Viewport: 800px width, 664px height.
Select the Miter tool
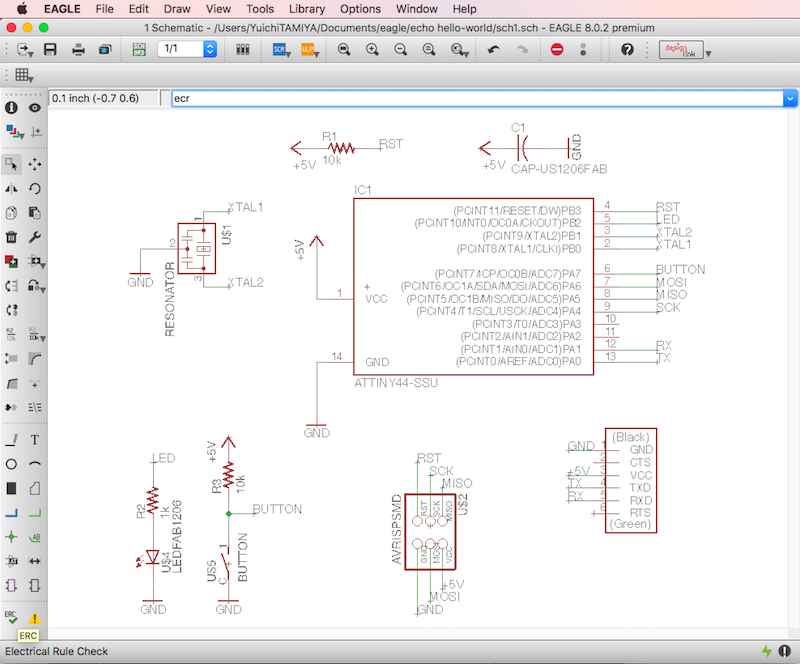[35, 359]
